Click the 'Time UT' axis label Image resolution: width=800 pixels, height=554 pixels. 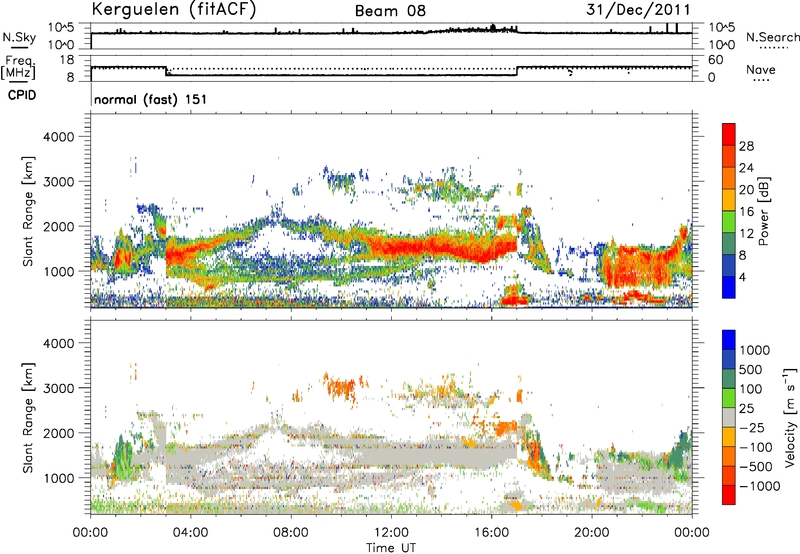tap(391, 548)
